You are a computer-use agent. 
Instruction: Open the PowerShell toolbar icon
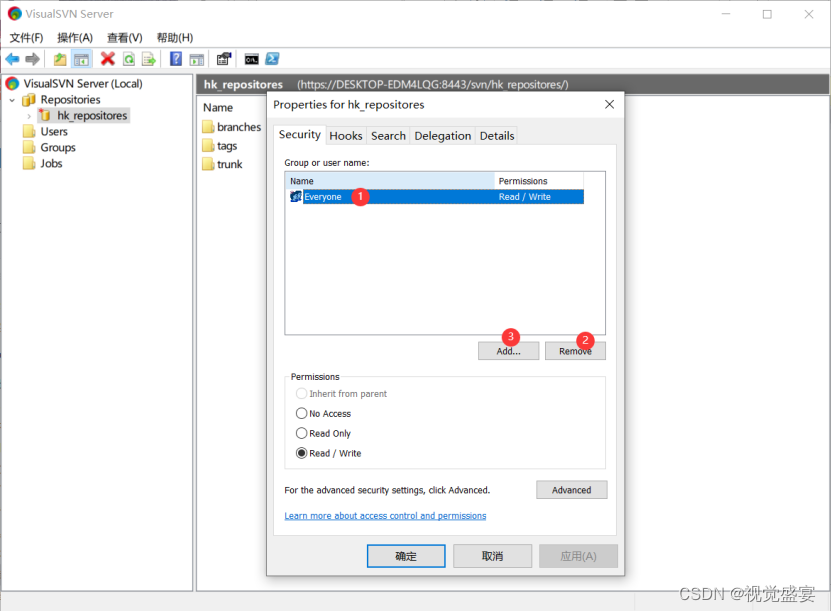[x=272, y=59]
